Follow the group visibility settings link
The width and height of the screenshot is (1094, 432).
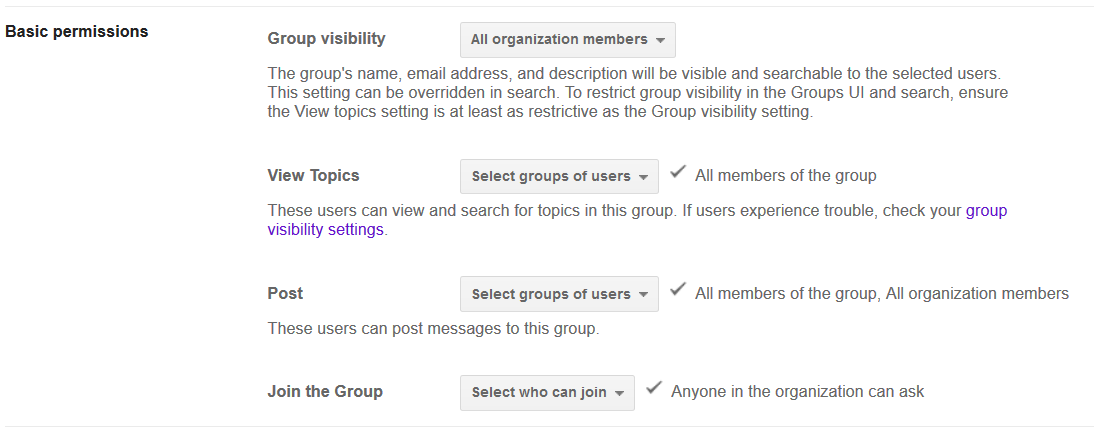[325, 229]
